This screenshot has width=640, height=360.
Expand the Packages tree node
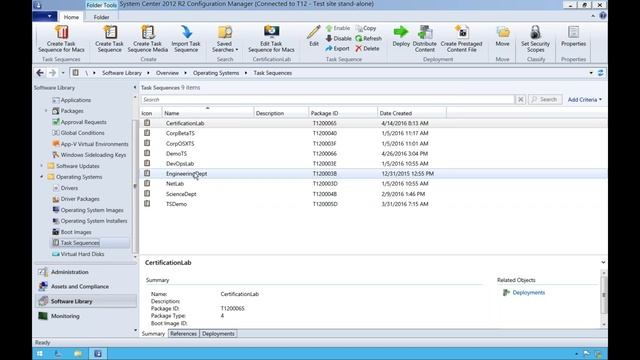(x=46, y=111)
